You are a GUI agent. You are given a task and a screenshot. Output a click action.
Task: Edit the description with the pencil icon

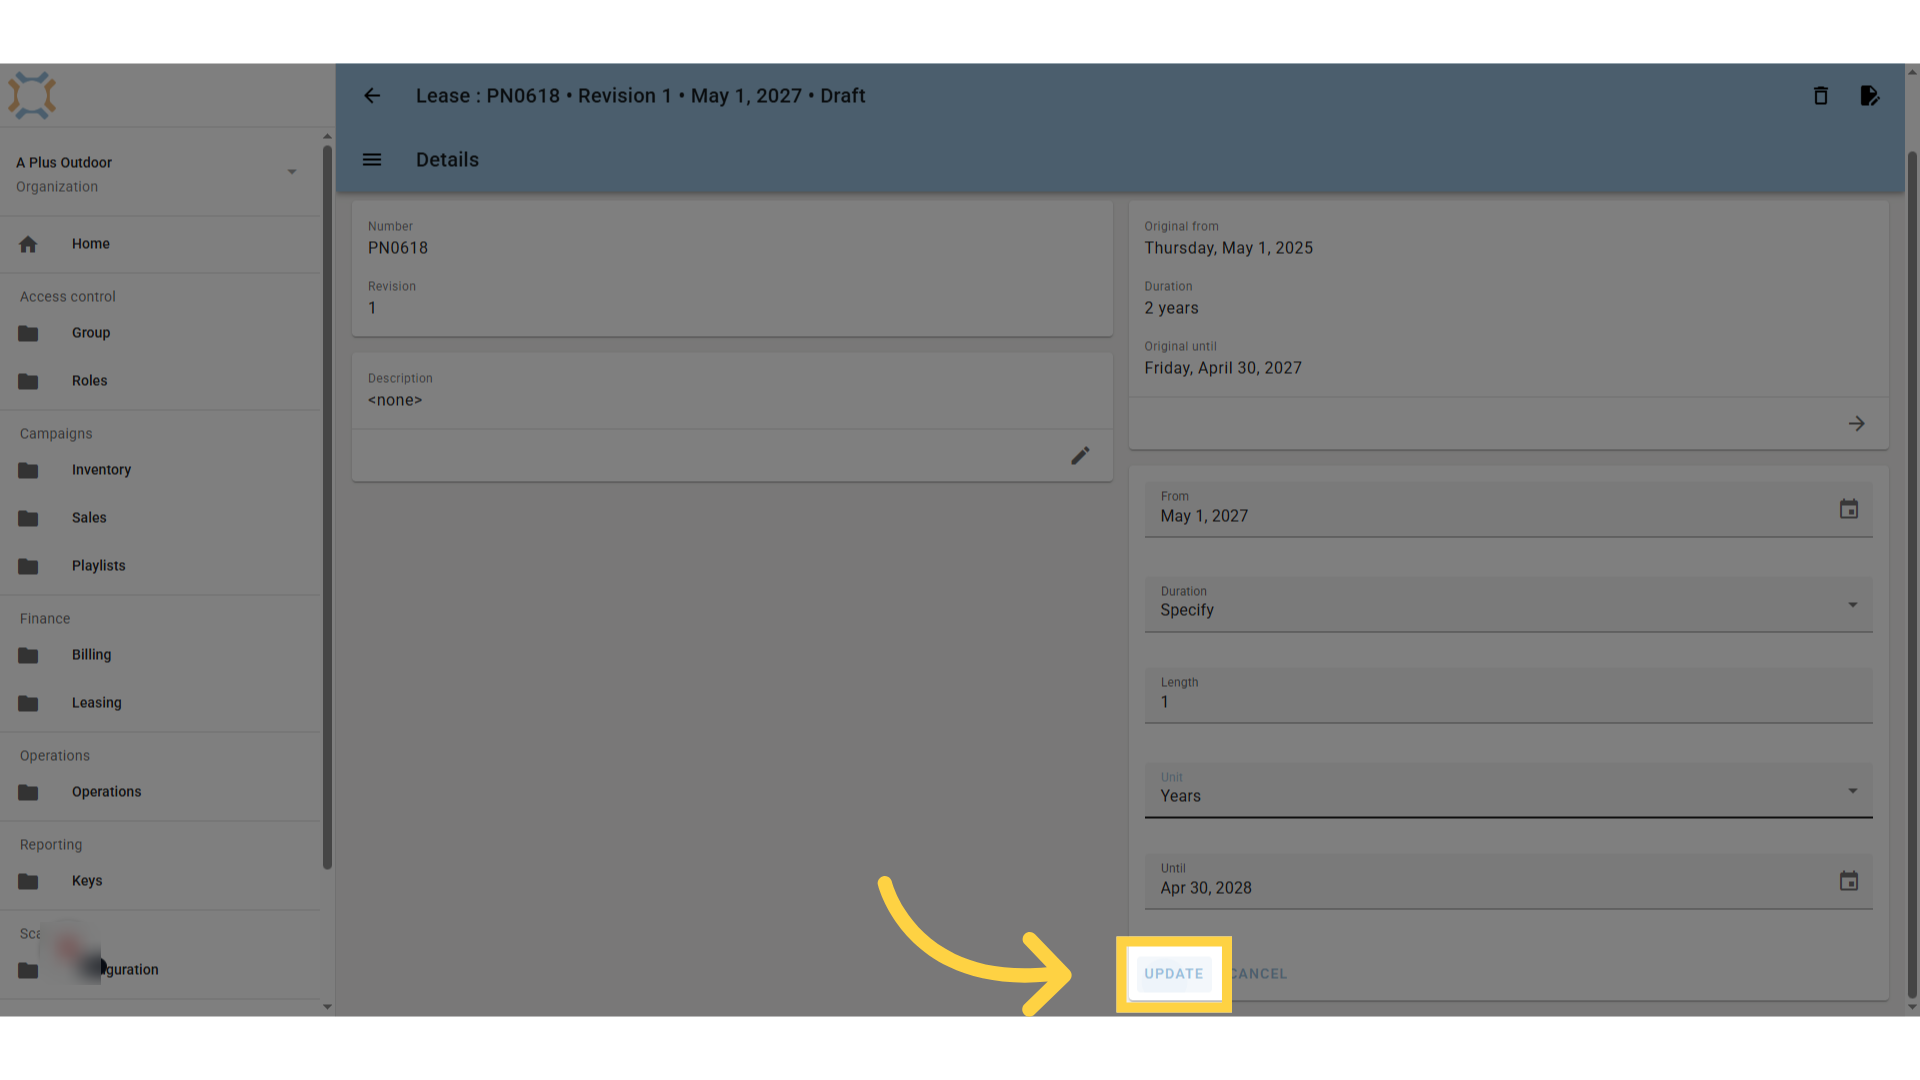(1080, 456)
